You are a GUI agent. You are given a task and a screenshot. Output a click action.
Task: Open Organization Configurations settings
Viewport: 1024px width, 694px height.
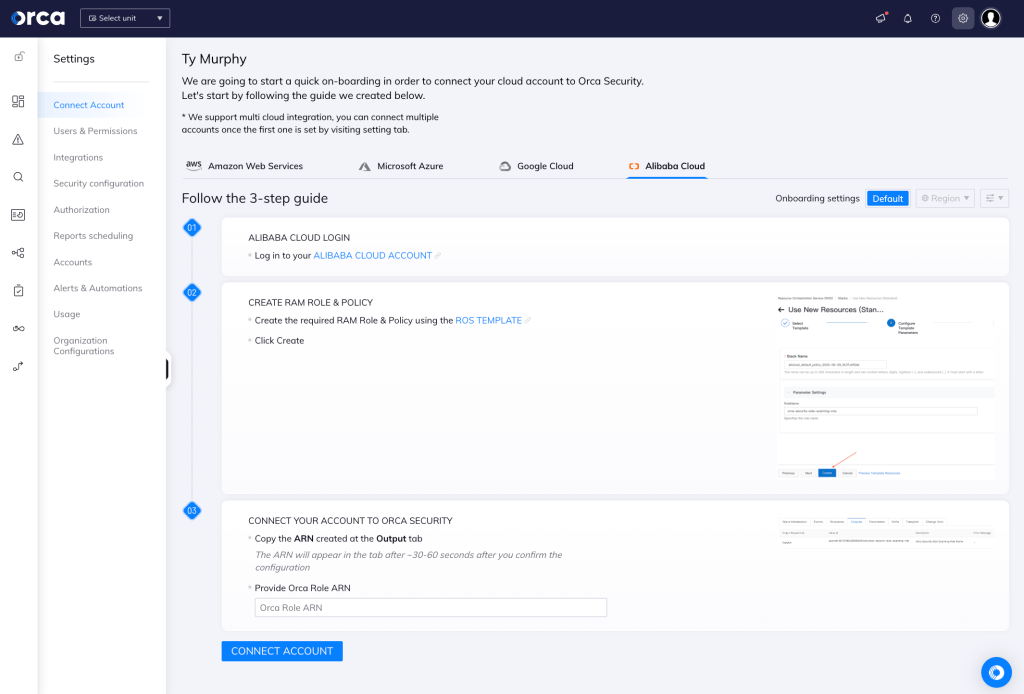(x=84, y=346)
